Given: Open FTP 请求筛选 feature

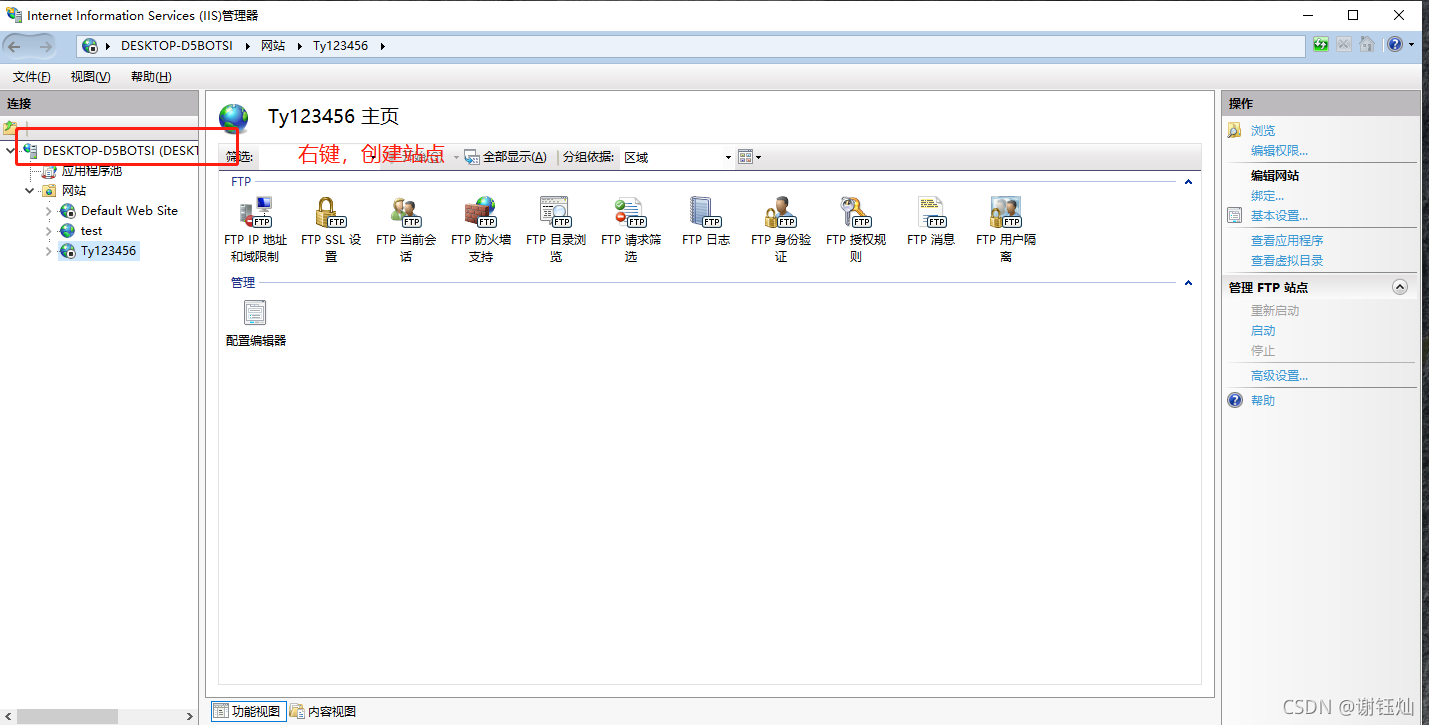Looking at the screenshot, I should (631, 229).
